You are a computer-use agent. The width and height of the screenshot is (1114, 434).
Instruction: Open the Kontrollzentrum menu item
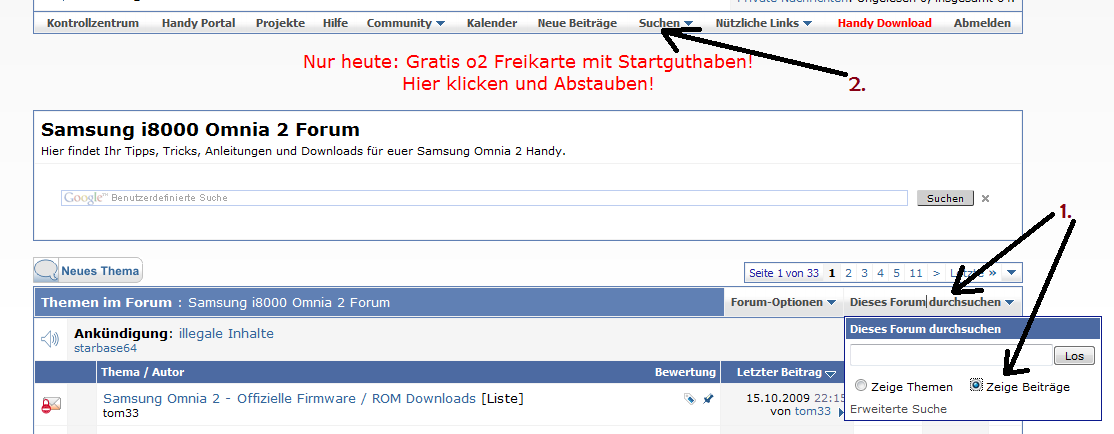pyautogui.click(x=92, y=23)
